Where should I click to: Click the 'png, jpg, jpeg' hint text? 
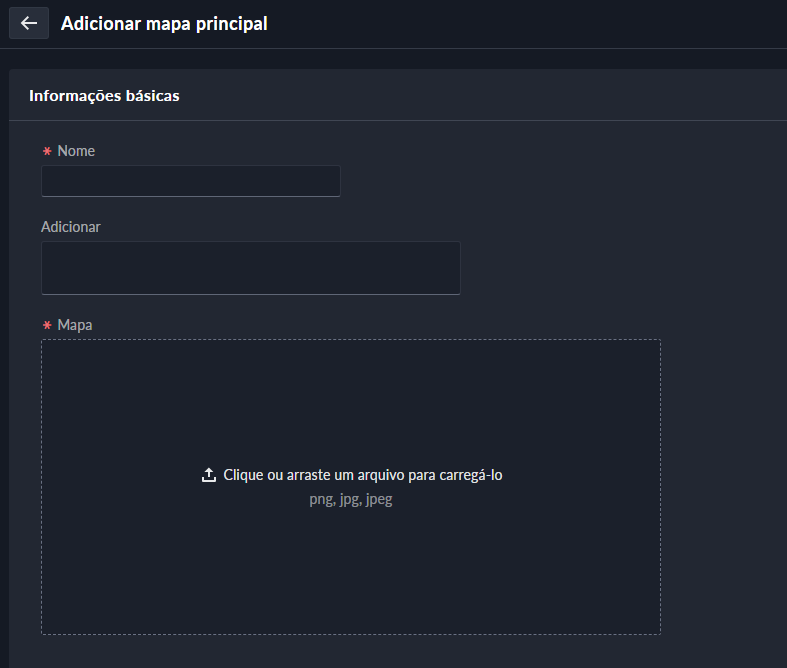coord(351,500)
